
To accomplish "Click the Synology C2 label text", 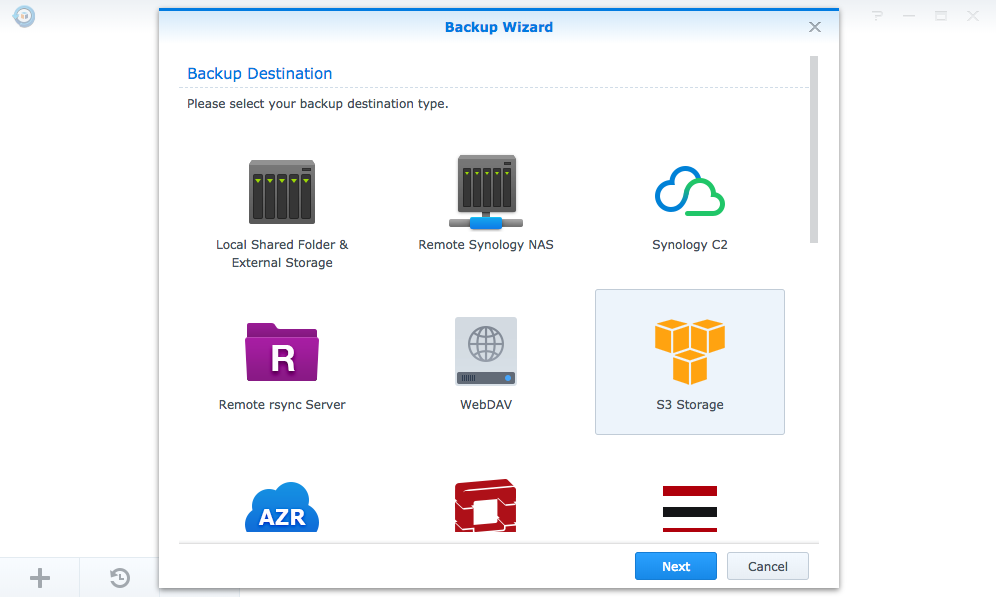I will [x=689, y=245].
